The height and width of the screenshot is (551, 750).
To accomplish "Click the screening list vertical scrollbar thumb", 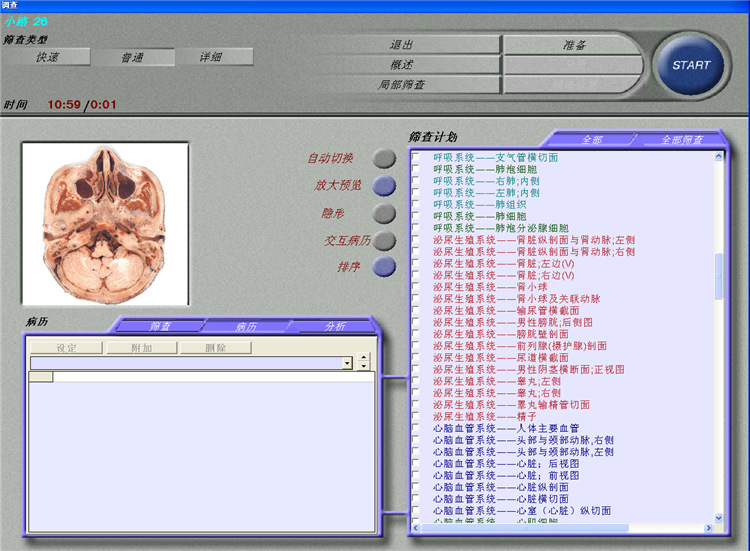I will tap(721, 275).
